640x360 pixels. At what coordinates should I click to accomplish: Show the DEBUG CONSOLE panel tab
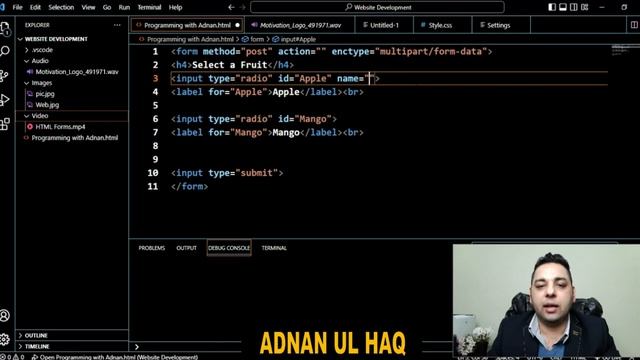point(229,248)
